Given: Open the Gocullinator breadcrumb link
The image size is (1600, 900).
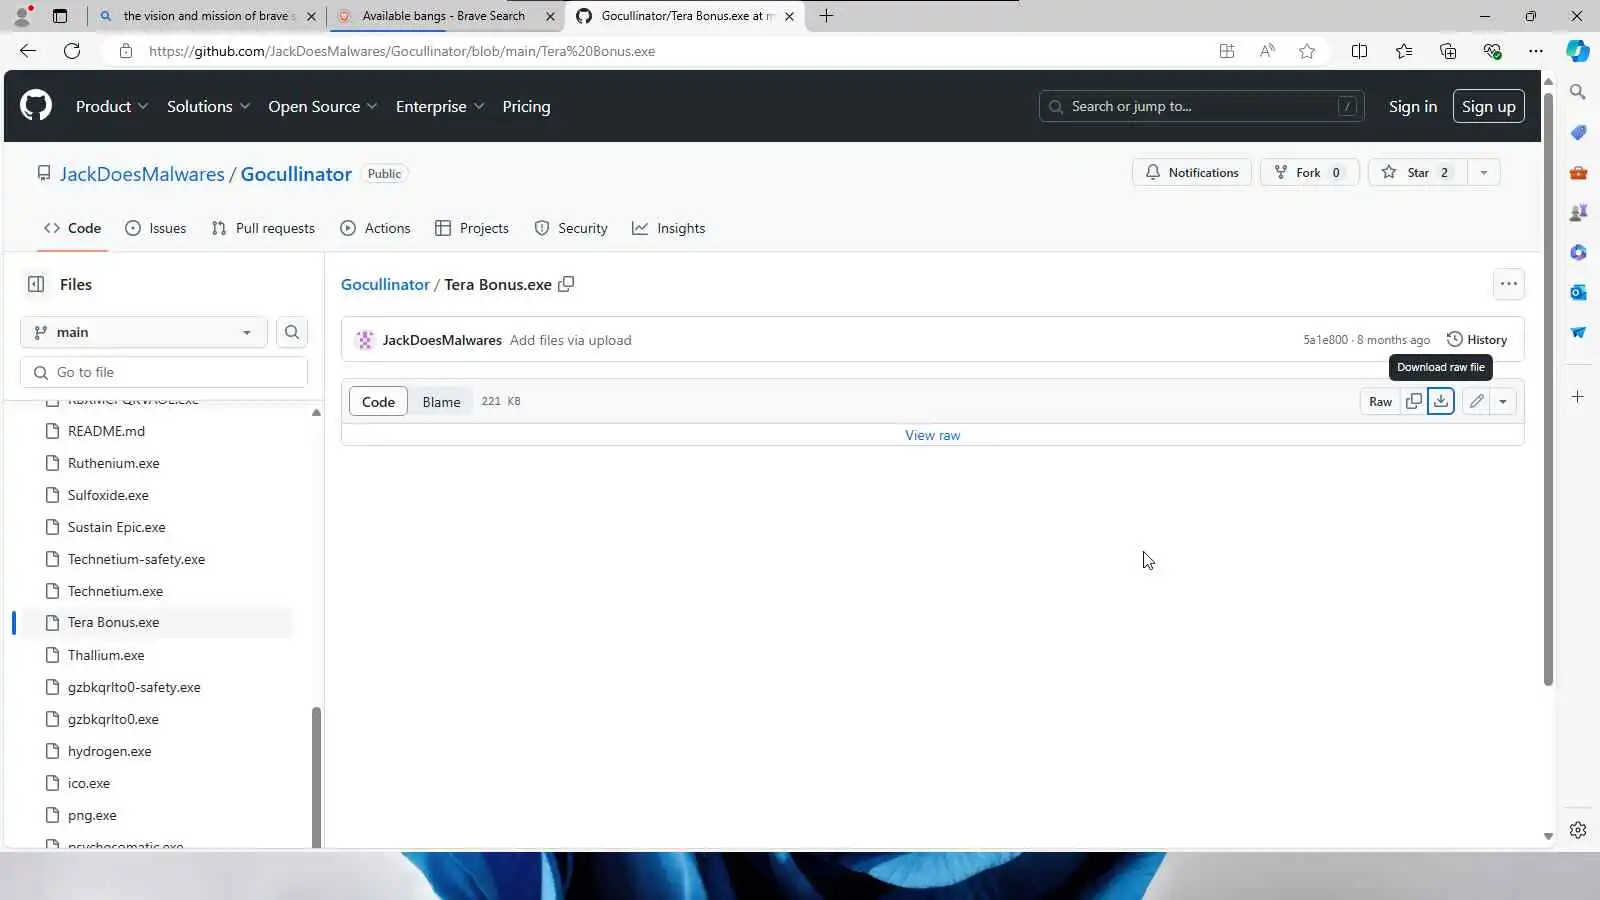Looking at the screenshot, I should [x=385, y=284].
